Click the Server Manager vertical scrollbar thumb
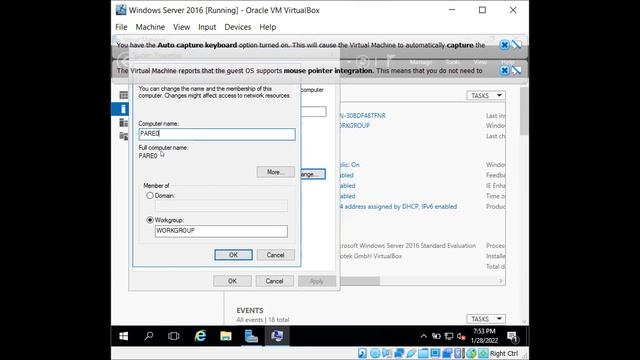The image size is (640, 360). coord(524,110)
